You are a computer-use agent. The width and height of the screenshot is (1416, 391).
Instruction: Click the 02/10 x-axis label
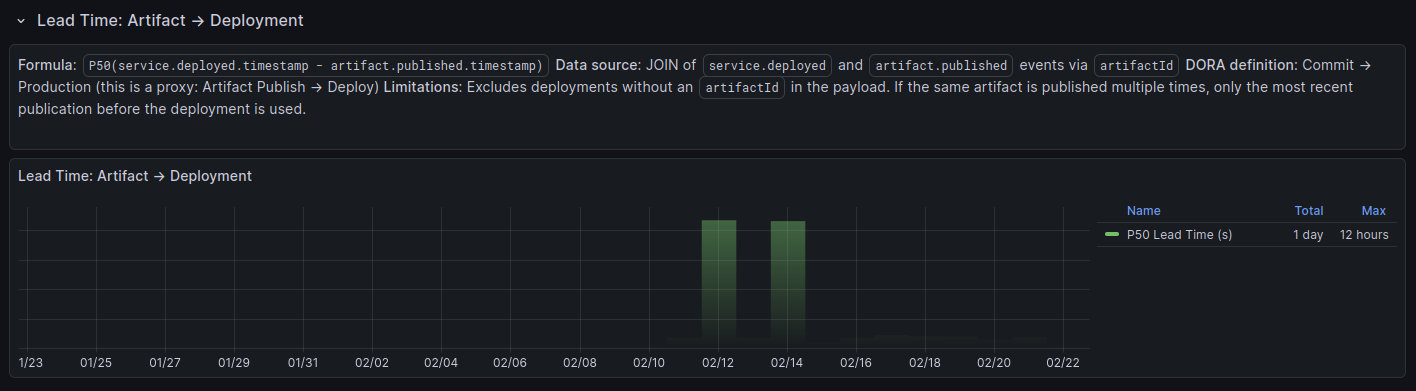click(648, 362)
